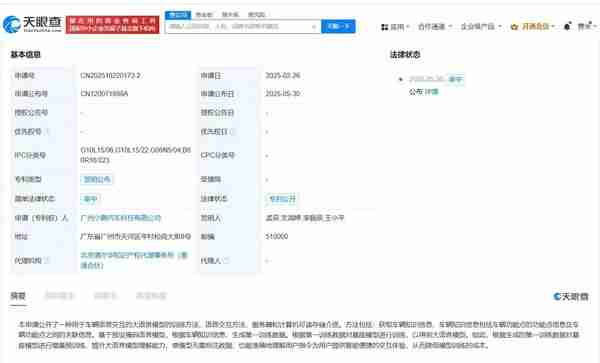Clear the search box with the x icon

point(314,26)
